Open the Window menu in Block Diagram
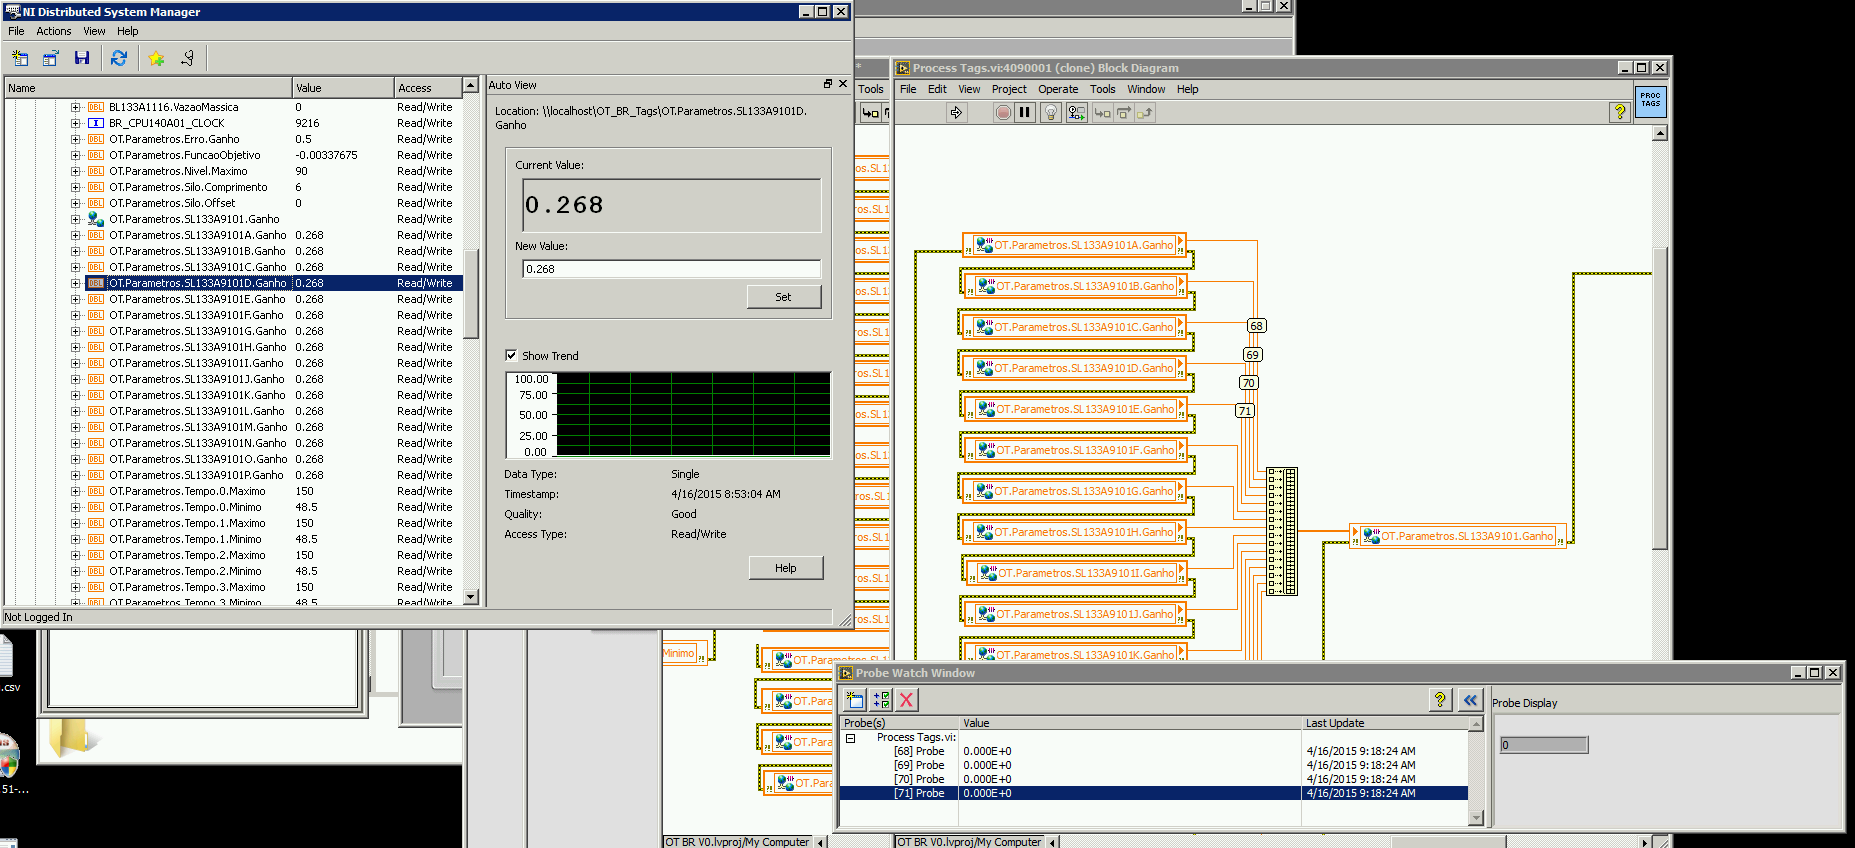The width and height of the screenshot is (1855, 848). point(1146,89)
